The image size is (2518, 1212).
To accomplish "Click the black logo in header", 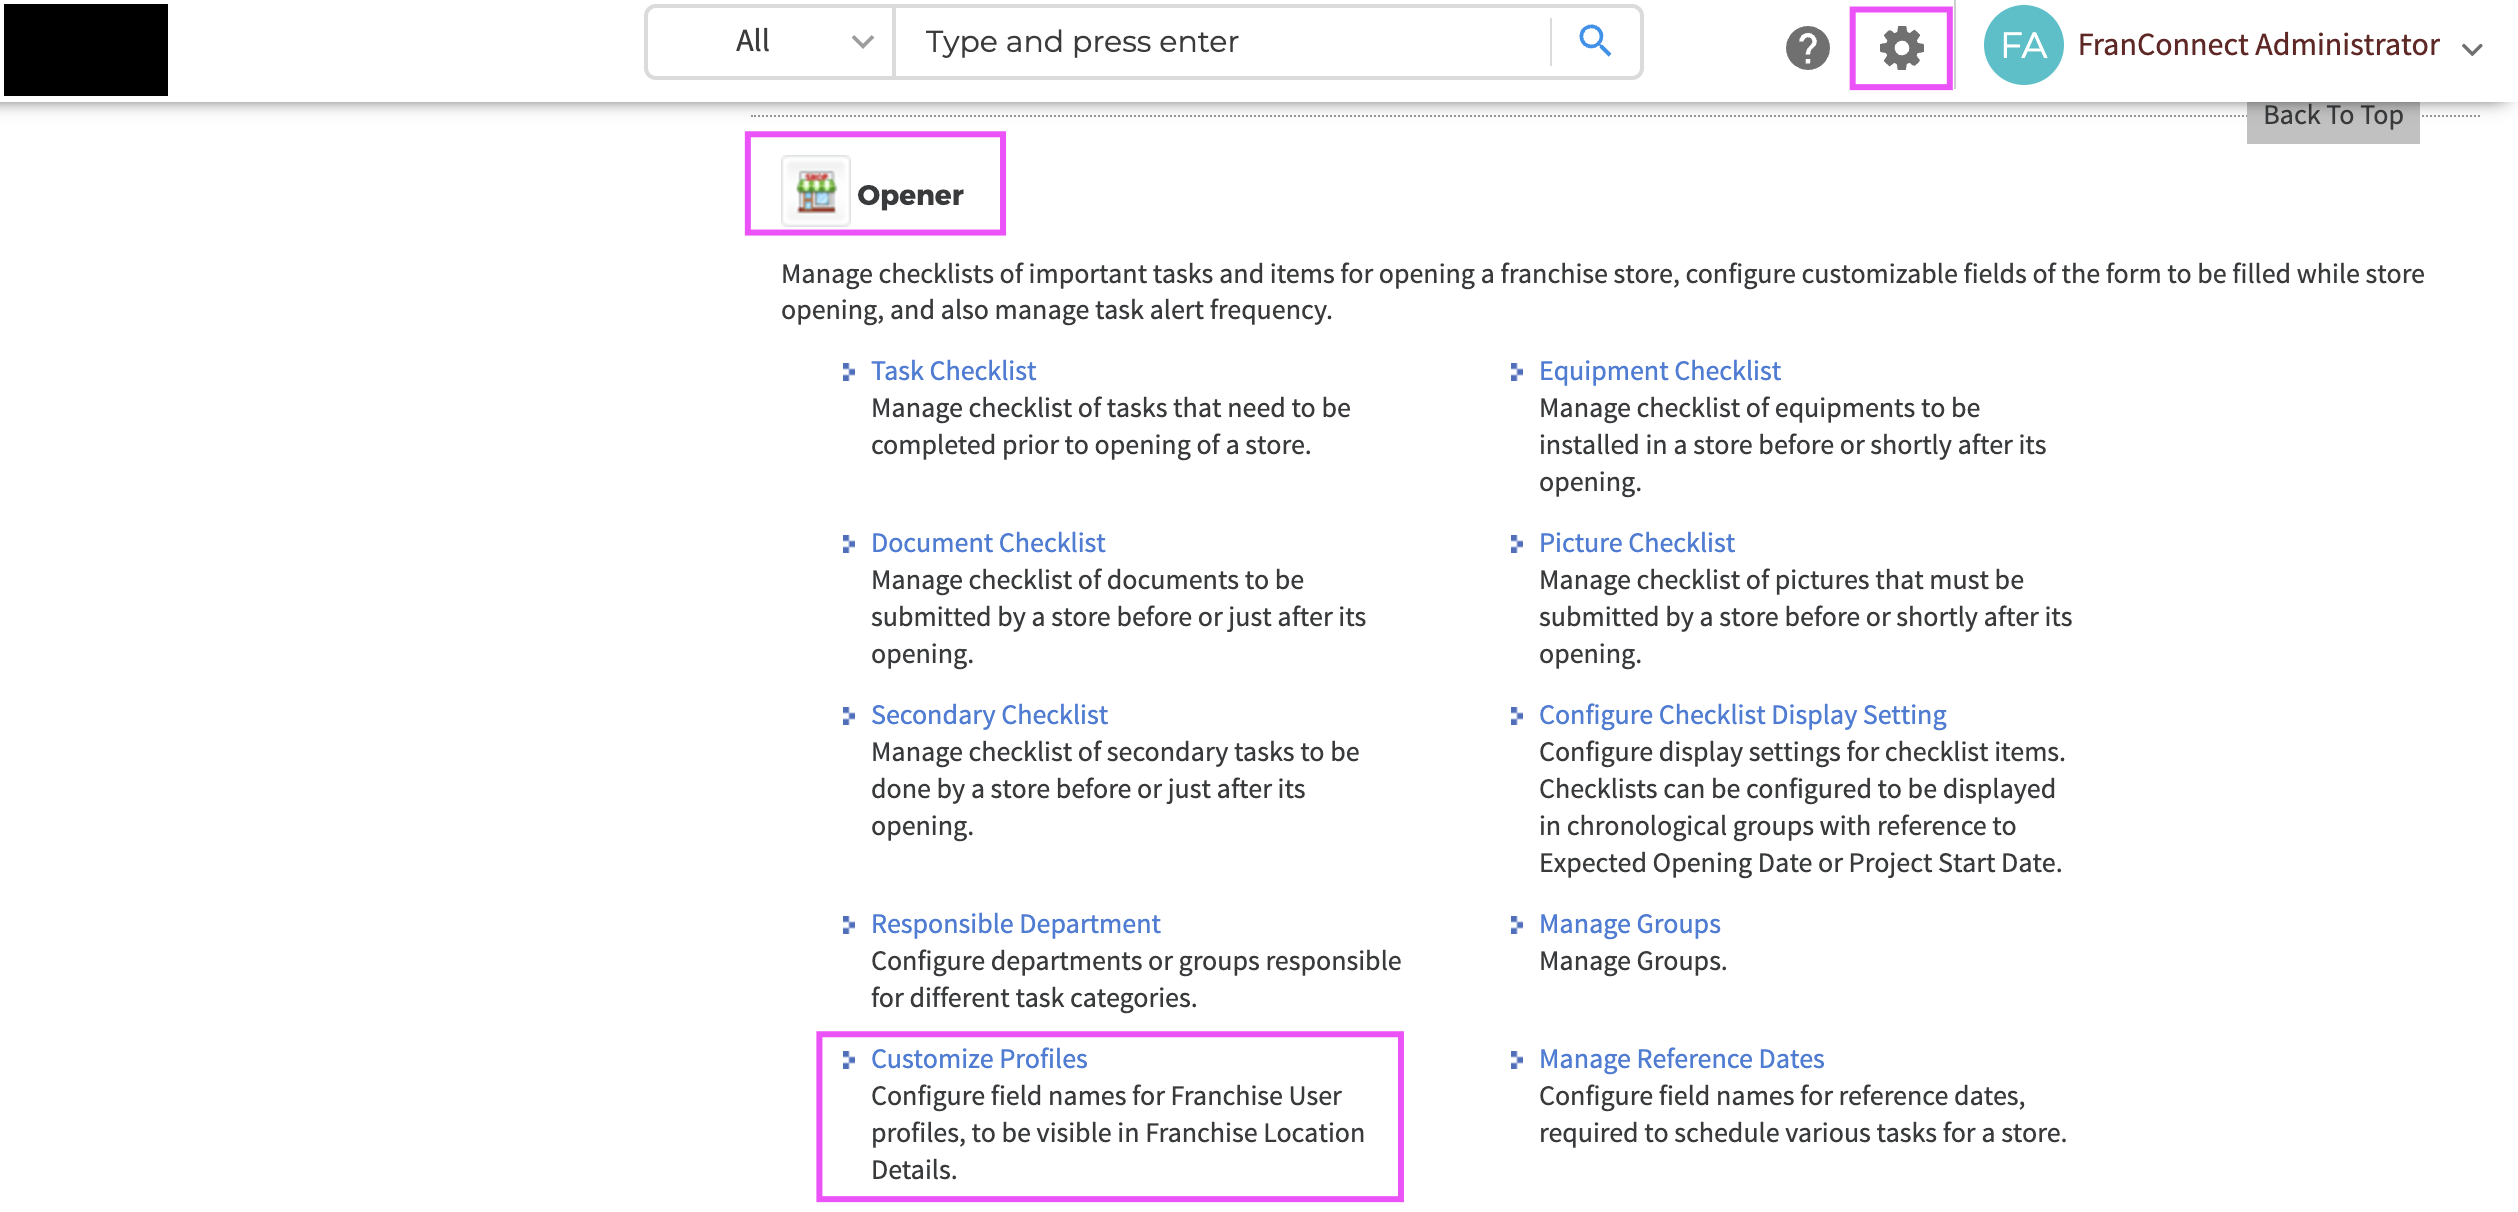I will 86,50.
